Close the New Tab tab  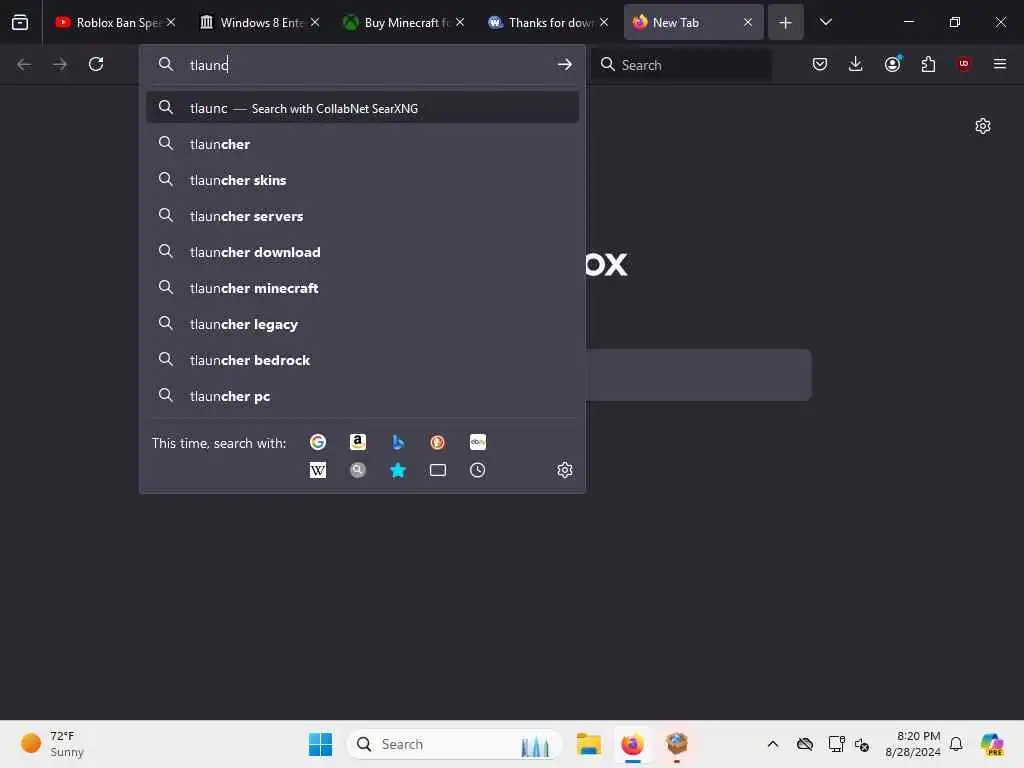(748, 22)
